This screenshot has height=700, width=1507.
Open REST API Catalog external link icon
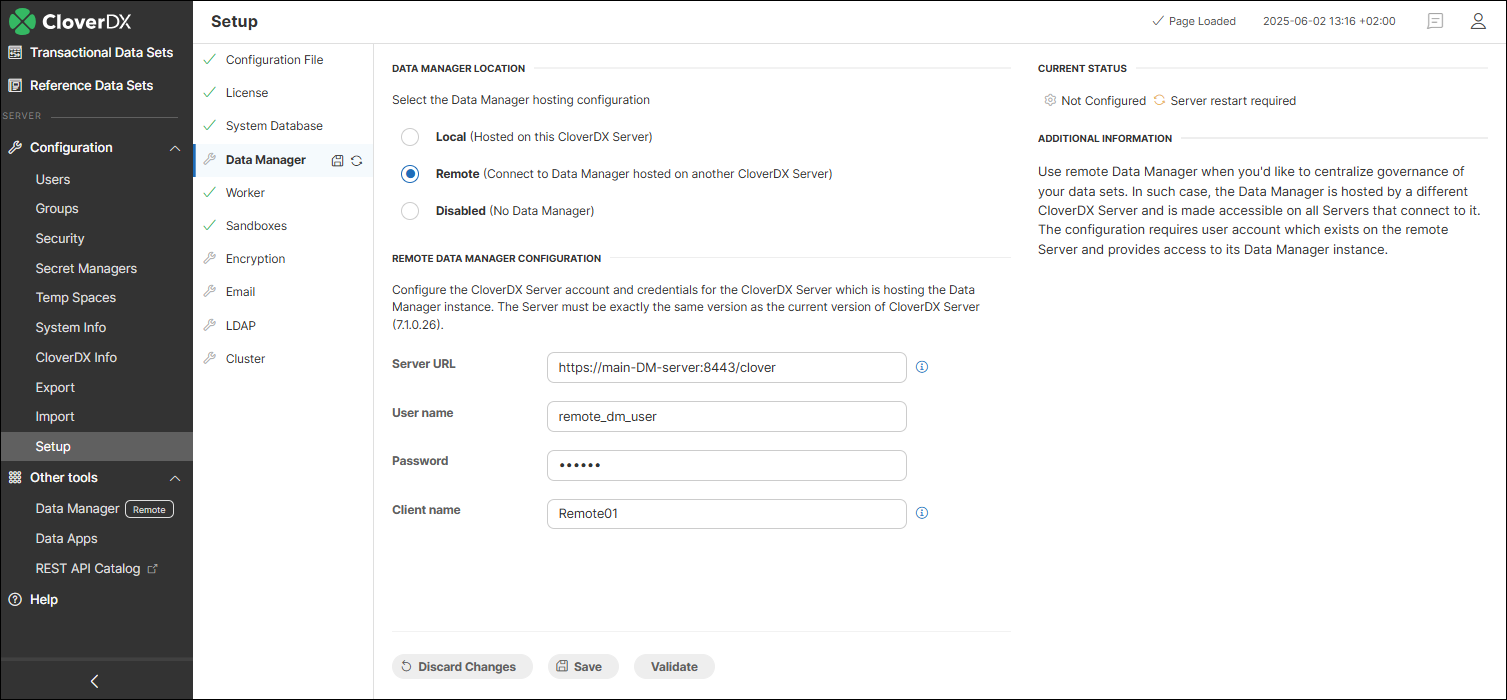[x=152, y=568]
